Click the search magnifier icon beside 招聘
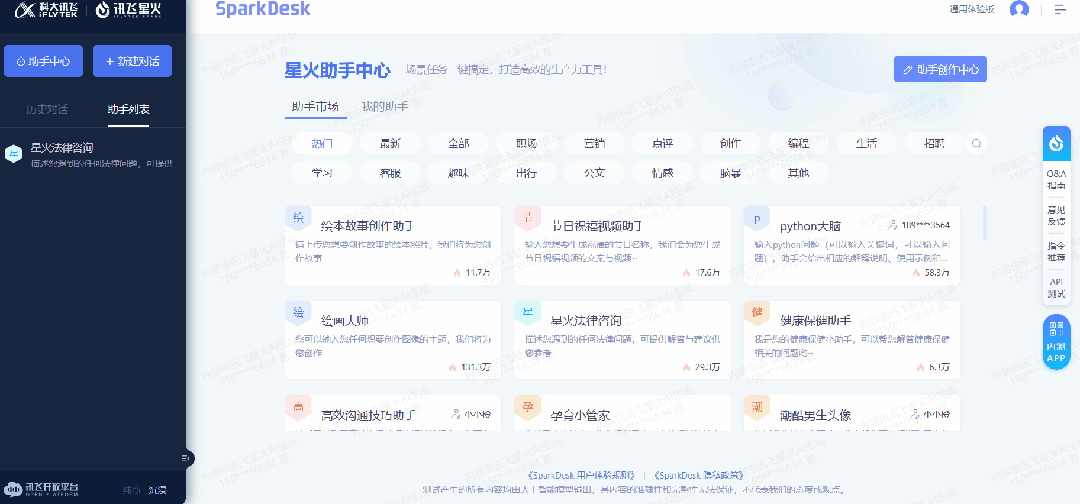 coord(976,144)
